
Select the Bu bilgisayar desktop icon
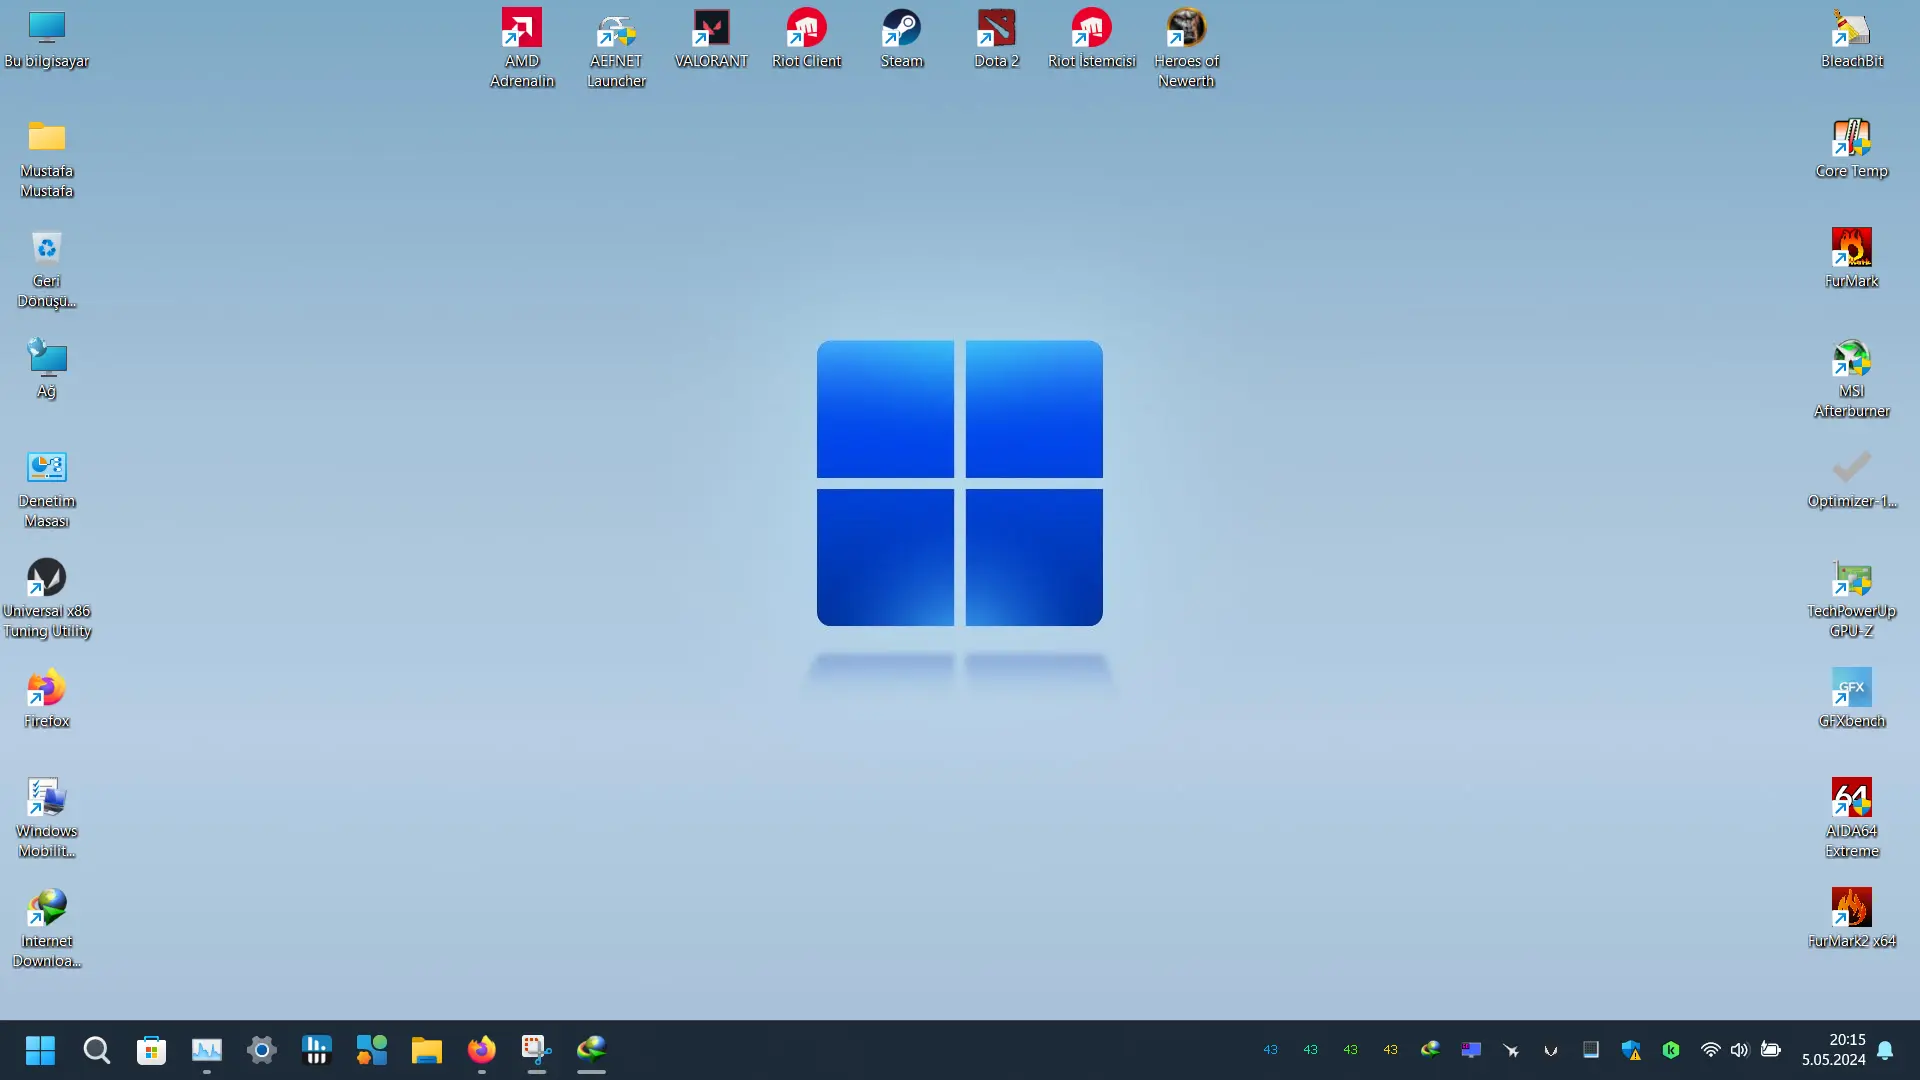pos(46,39)
